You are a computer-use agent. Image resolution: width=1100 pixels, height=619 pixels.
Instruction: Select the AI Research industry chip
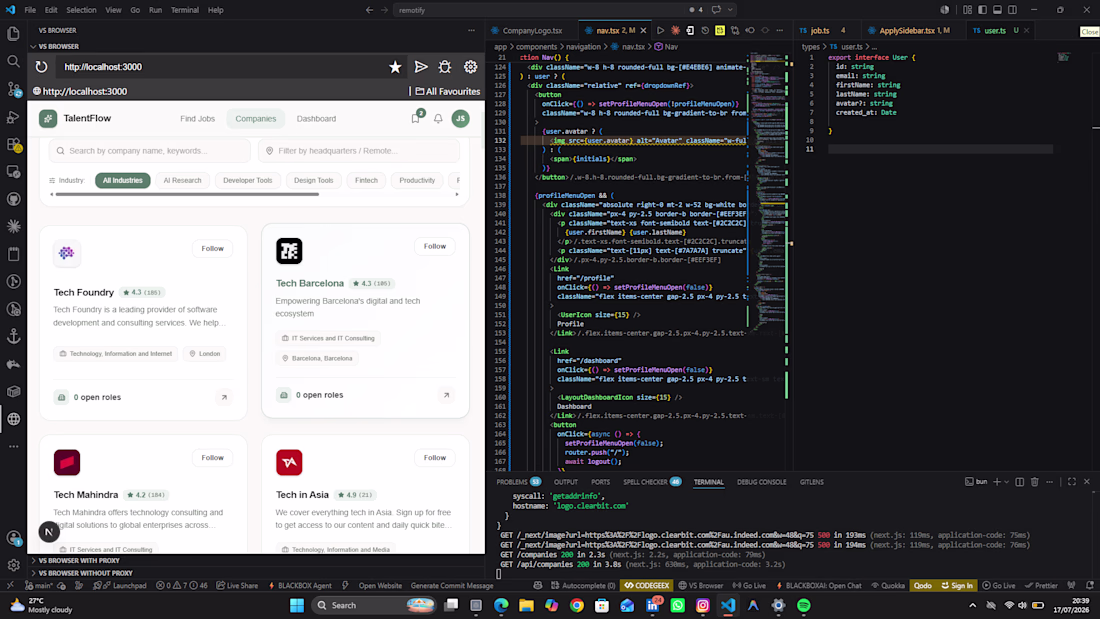pyautogui.click(x=182, y=180)
